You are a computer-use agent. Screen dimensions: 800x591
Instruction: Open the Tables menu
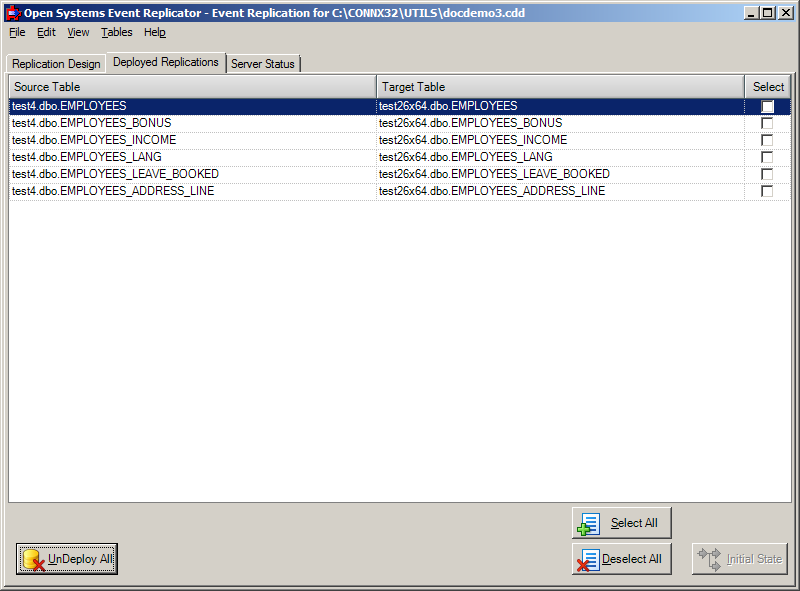point(116,32)
